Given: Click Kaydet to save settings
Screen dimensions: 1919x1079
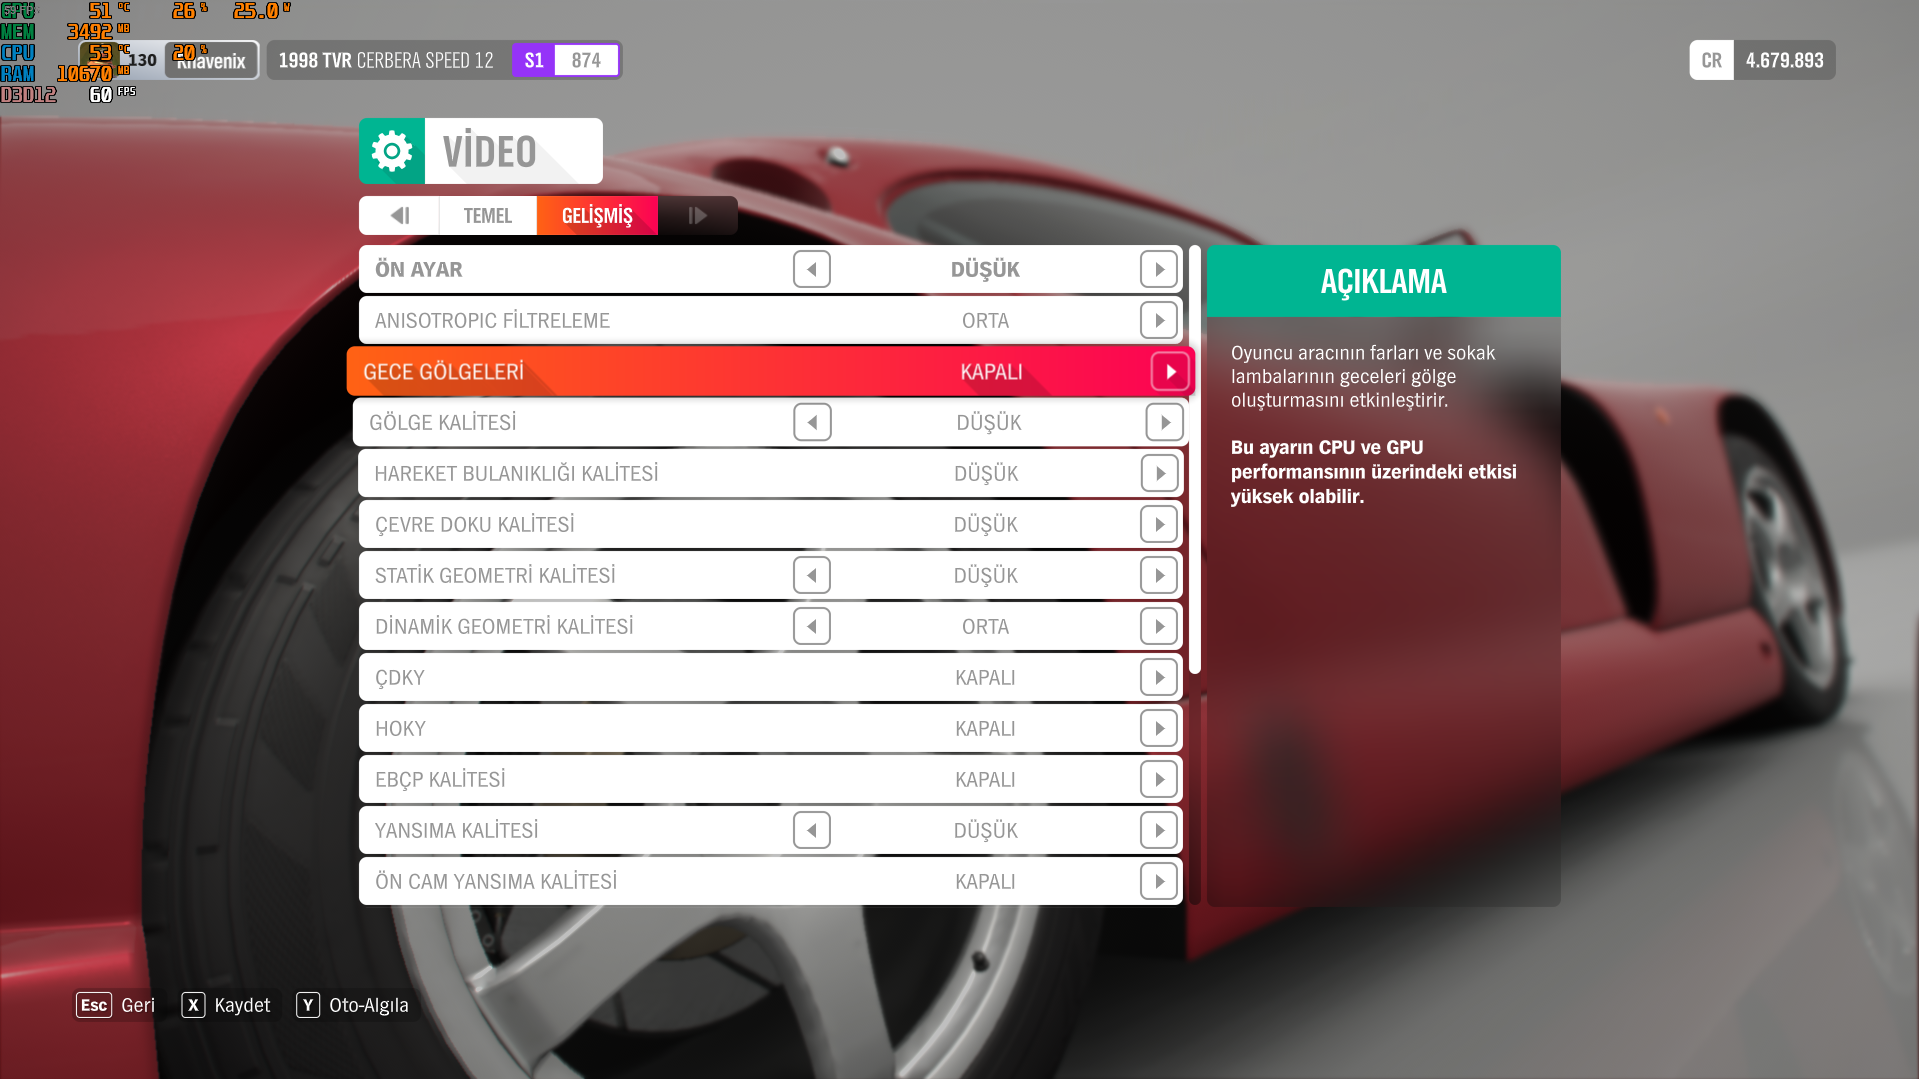Looking at the screenshot, I should click(x=242, y=1005).
